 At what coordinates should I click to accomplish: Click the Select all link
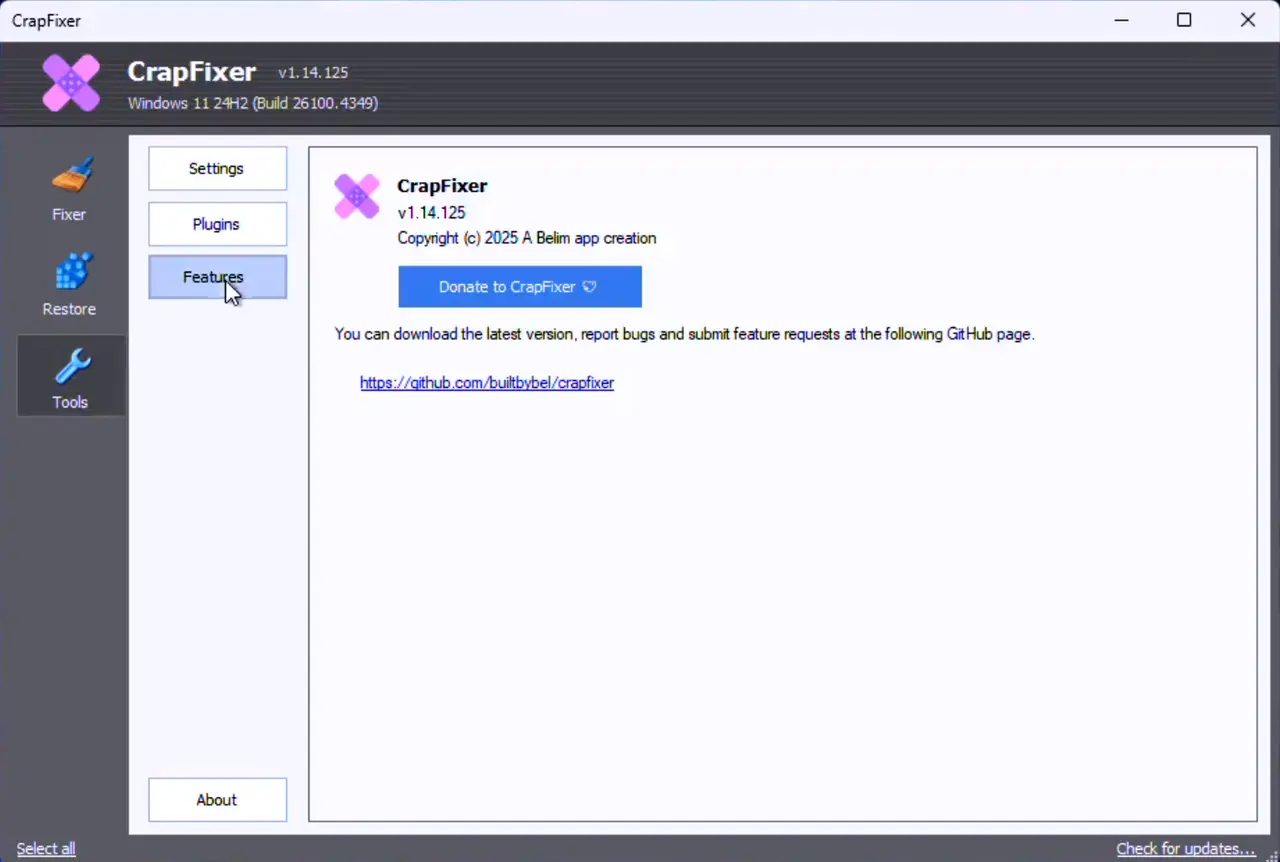click(46, 849)
